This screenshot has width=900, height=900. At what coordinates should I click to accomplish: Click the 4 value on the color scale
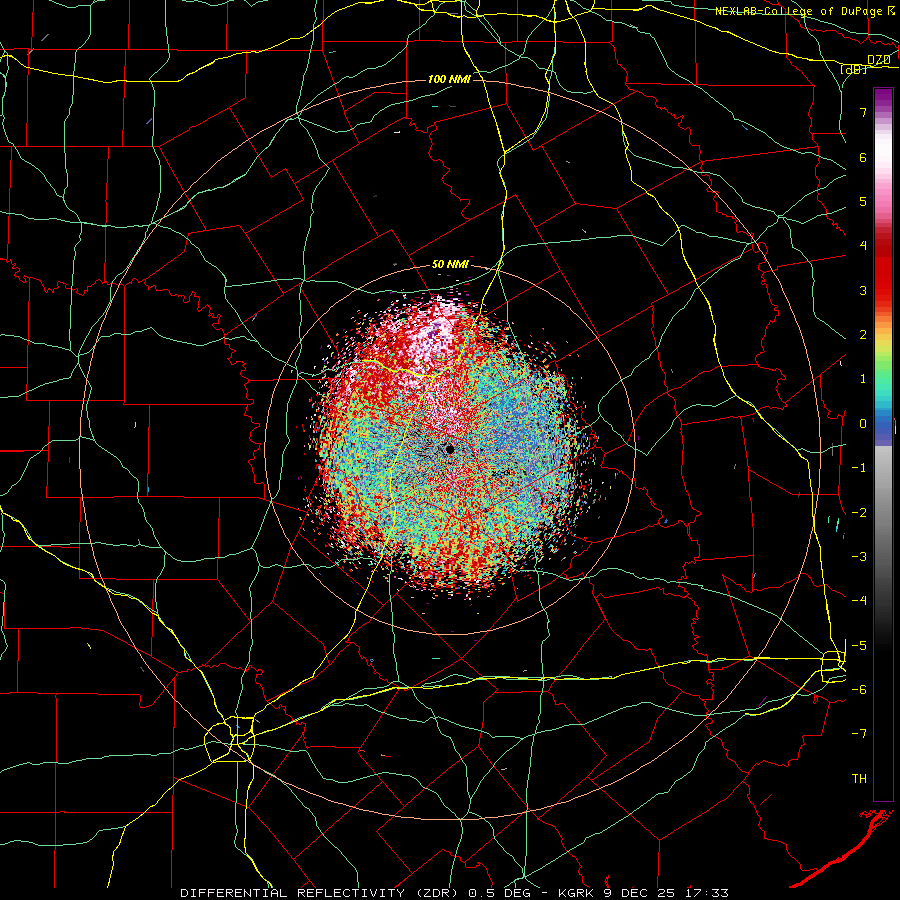coord(863,246)
